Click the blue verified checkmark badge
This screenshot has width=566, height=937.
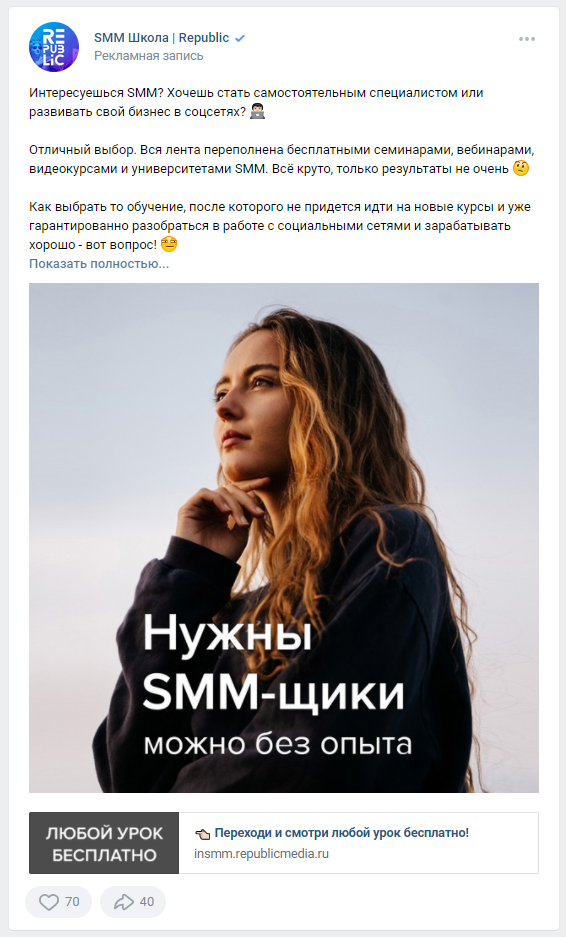tap(240, 38)
